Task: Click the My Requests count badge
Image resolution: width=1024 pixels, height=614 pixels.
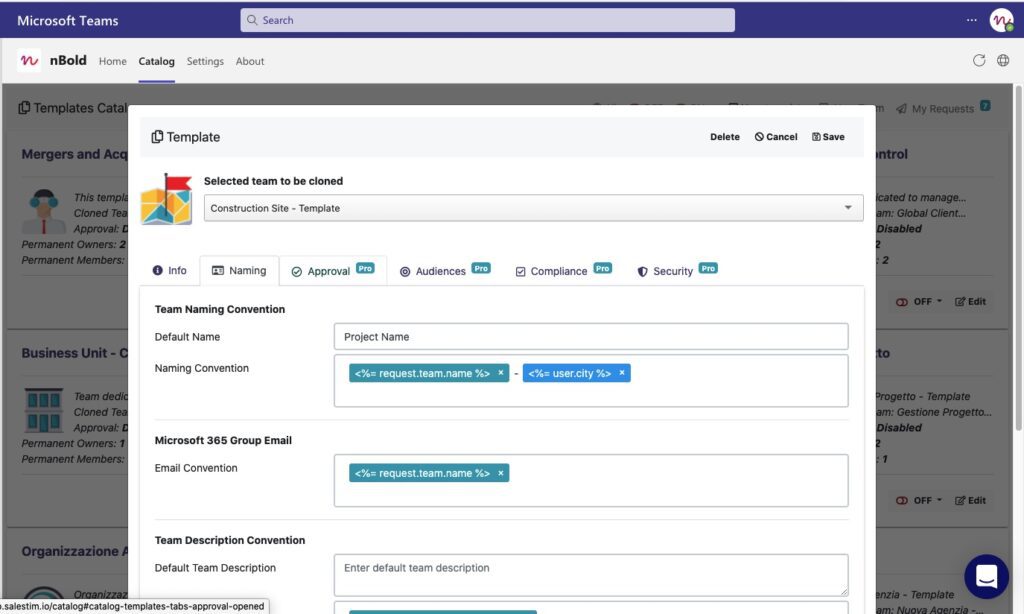Action: 985,106
